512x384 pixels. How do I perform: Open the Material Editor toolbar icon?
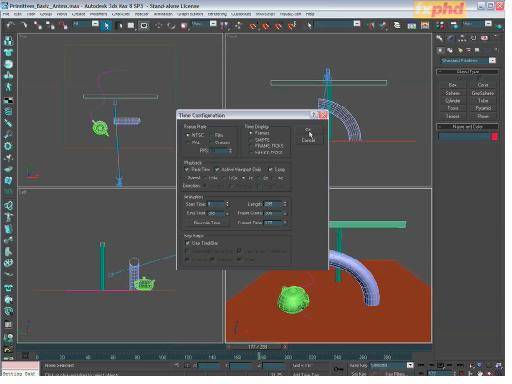440,25
